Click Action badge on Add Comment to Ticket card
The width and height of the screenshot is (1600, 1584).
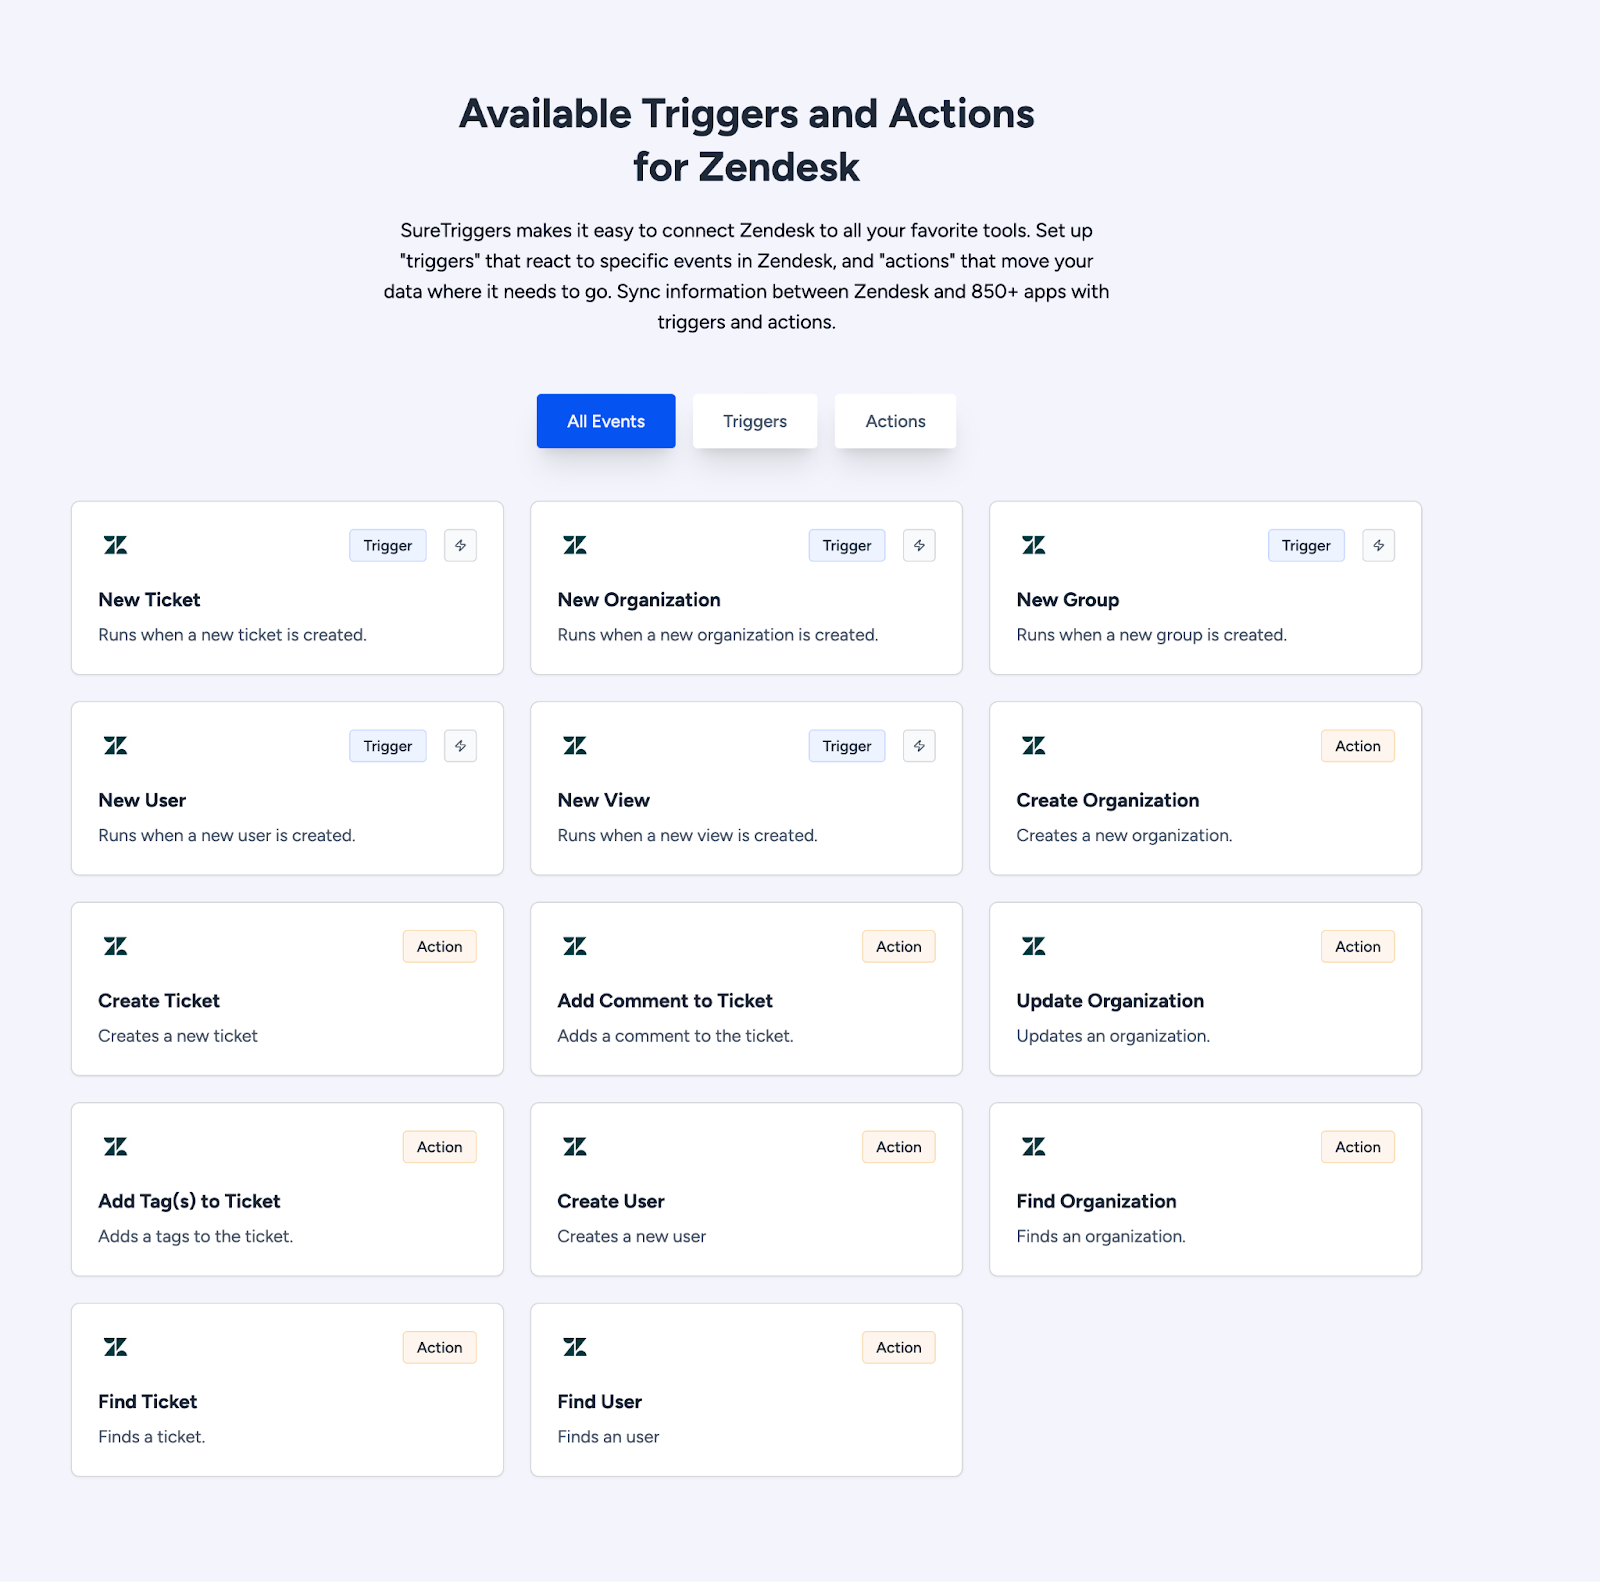pyautogui.click(x=899, y=946)
